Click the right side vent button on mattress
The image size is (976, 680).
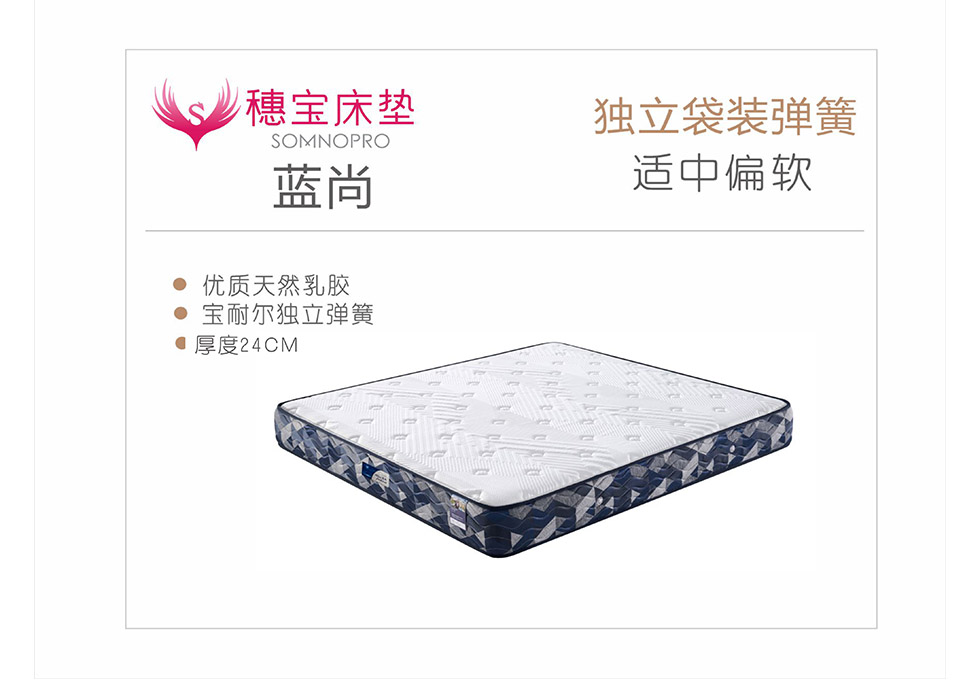[733, 448]
